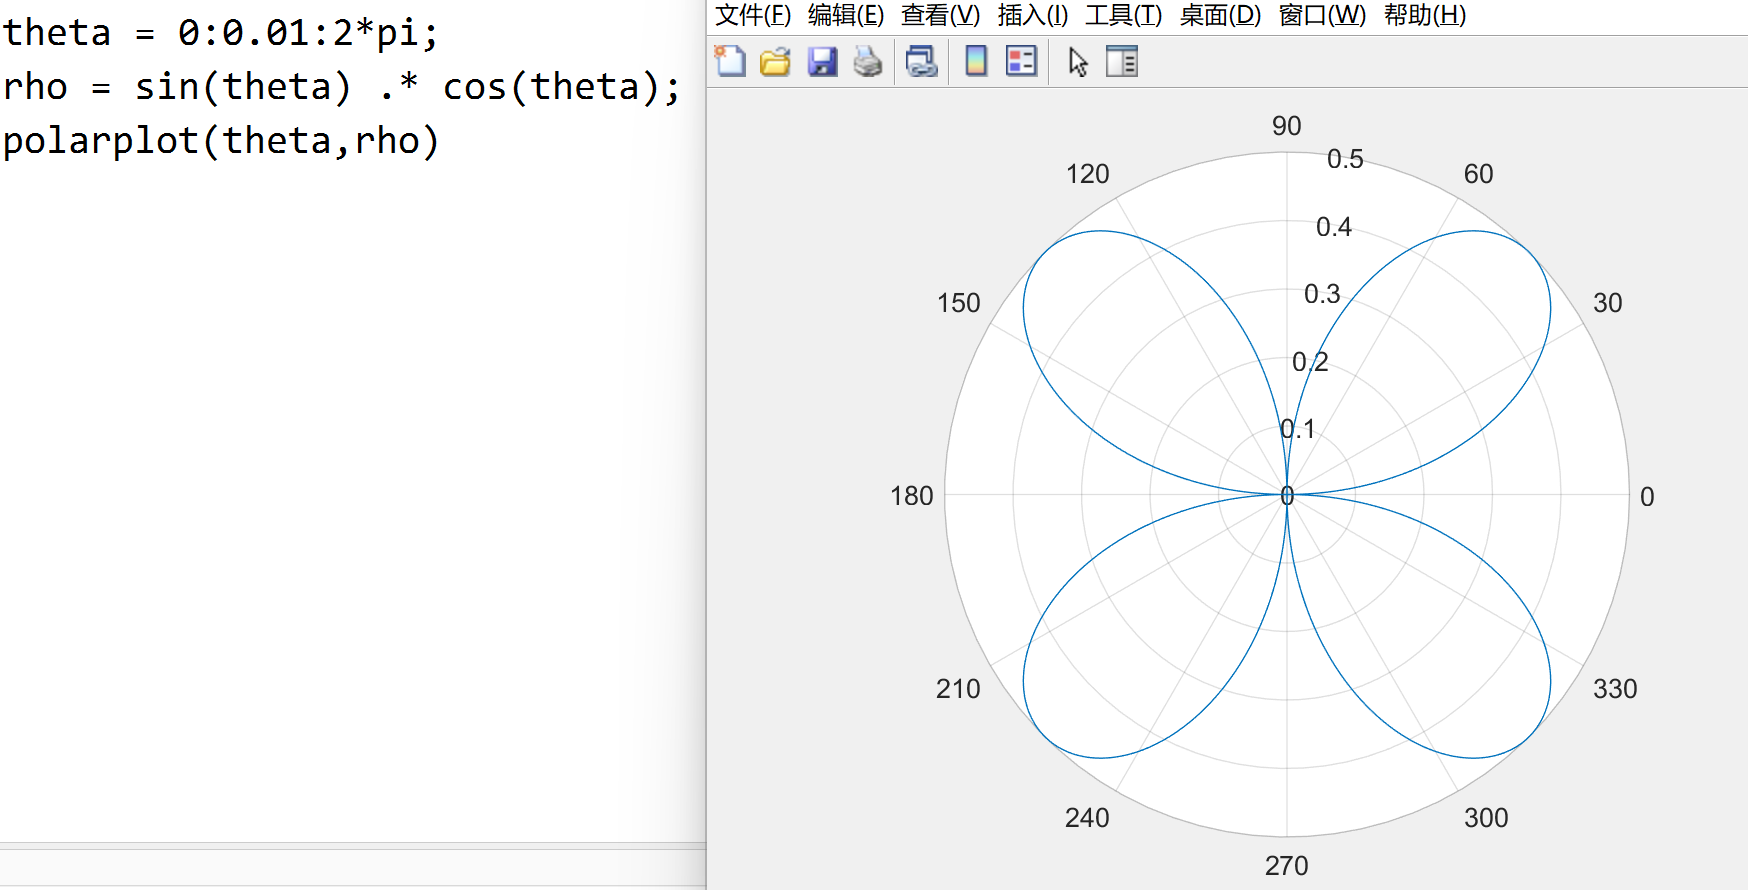Screen dimensions: 1748x890
Task: Click the 0.4 radius tick label
Action: point(1333,227)
